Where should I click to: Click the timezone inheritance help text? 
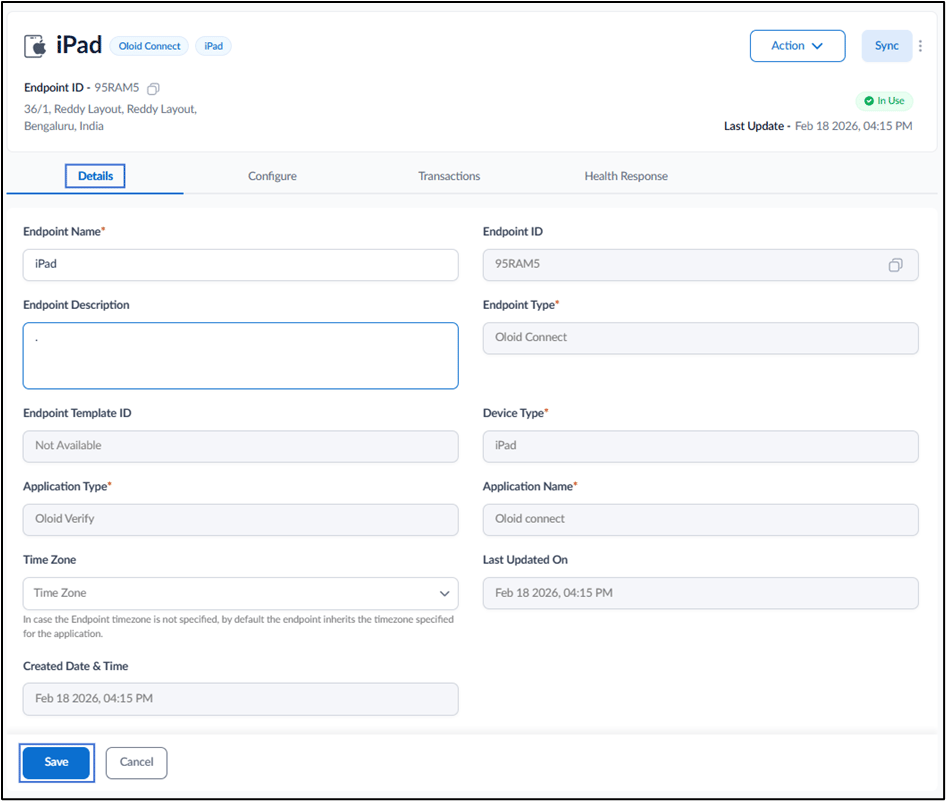238,627
